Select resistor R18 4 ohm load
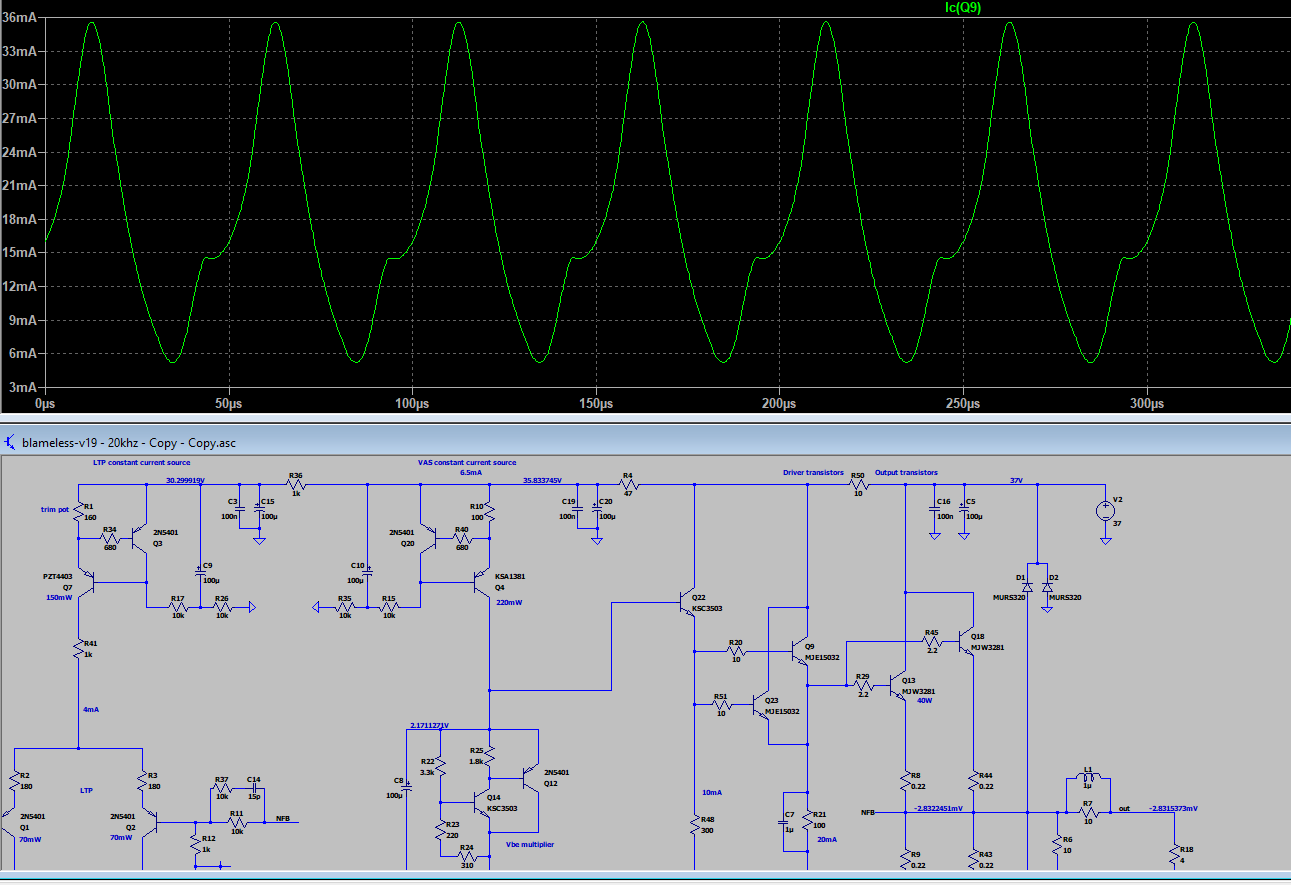The image size is (1291, 885). [x=1173, y=855]
